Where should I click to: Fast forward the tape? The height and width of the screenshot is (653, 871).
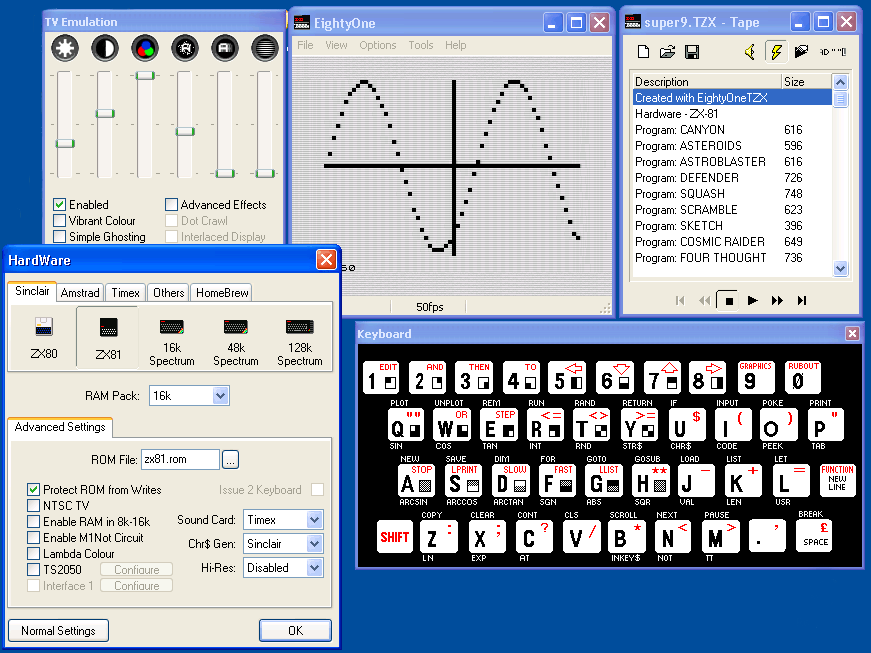tap(777, 301)
